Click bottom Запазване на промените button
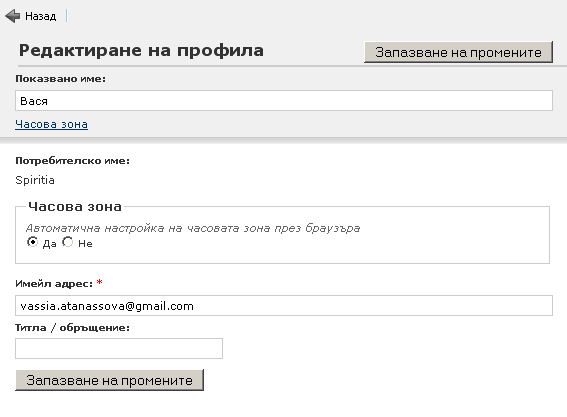Viewport: 567px width, 417px height. point(110,380)
